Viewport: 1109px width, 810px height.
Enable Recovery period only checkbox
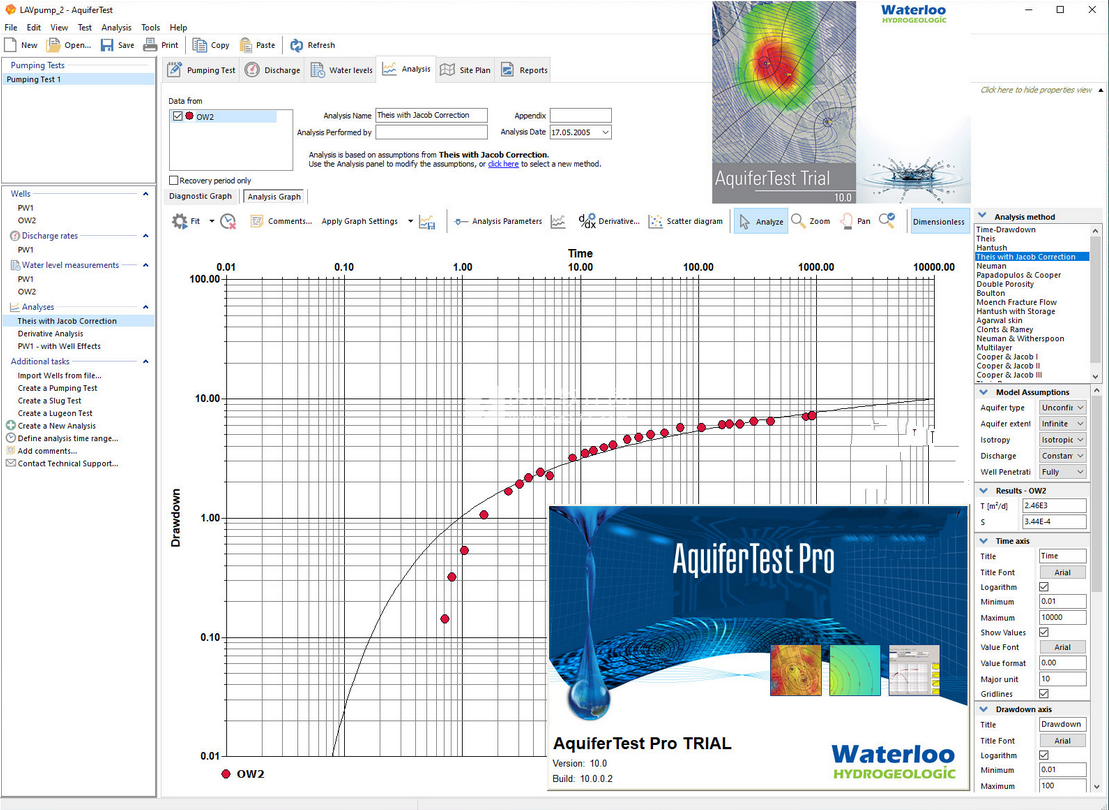coord(173,180)
